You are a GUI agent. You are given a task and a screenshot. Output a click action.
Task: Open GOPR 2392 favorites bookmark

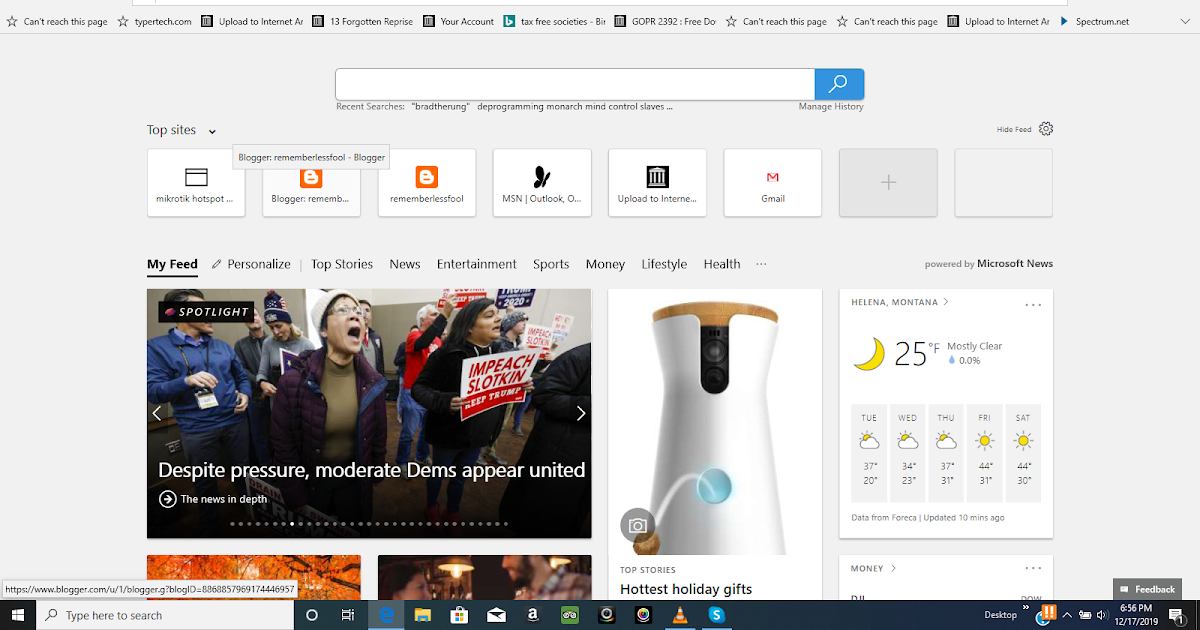click(x=665, y=21)
